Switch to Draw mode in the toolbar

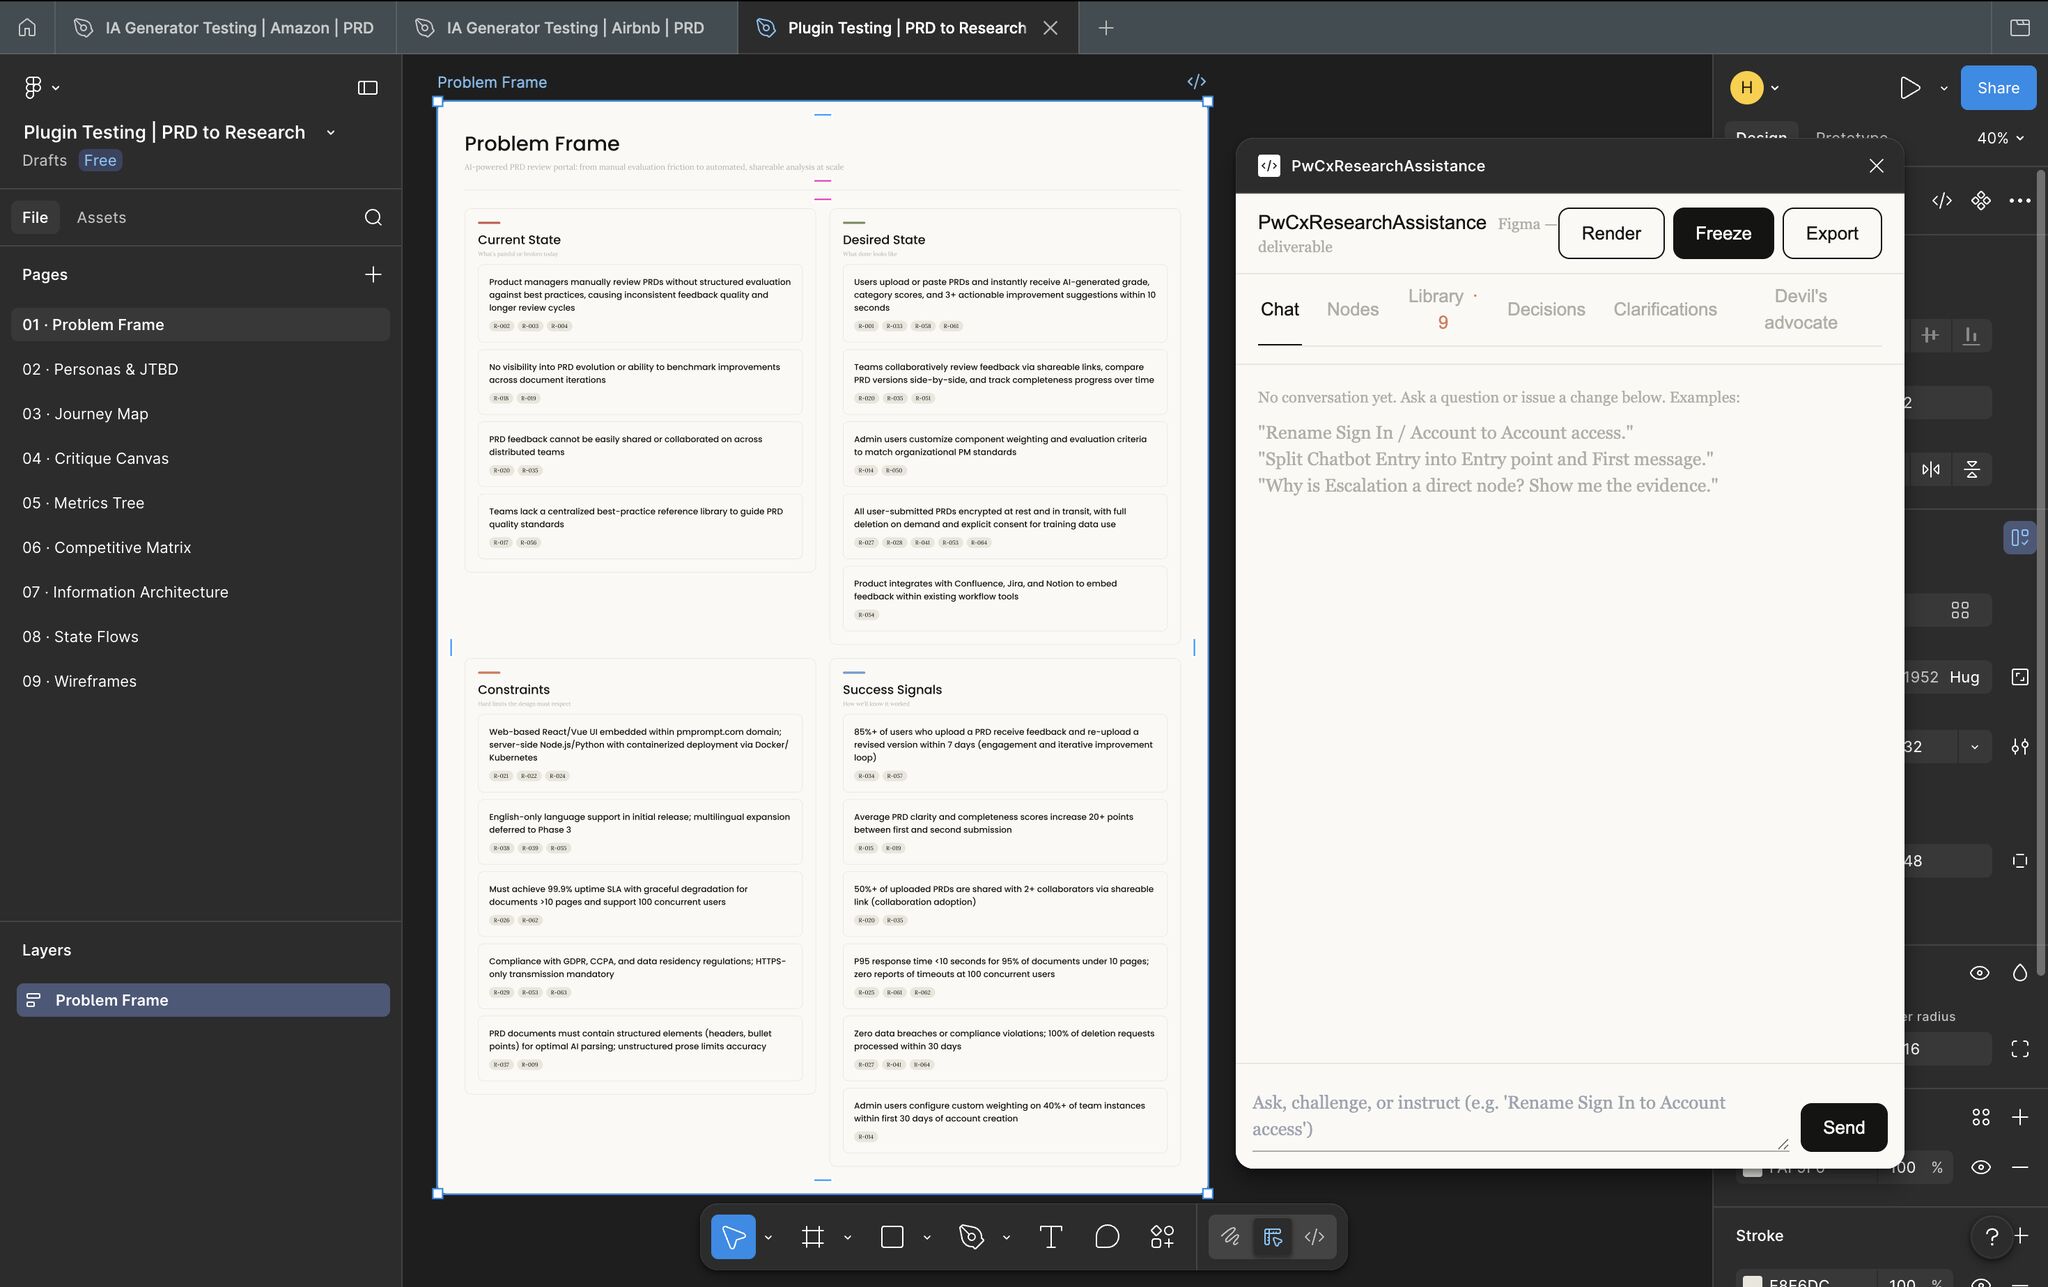pyautogui.click(x=1230, y=1237)
